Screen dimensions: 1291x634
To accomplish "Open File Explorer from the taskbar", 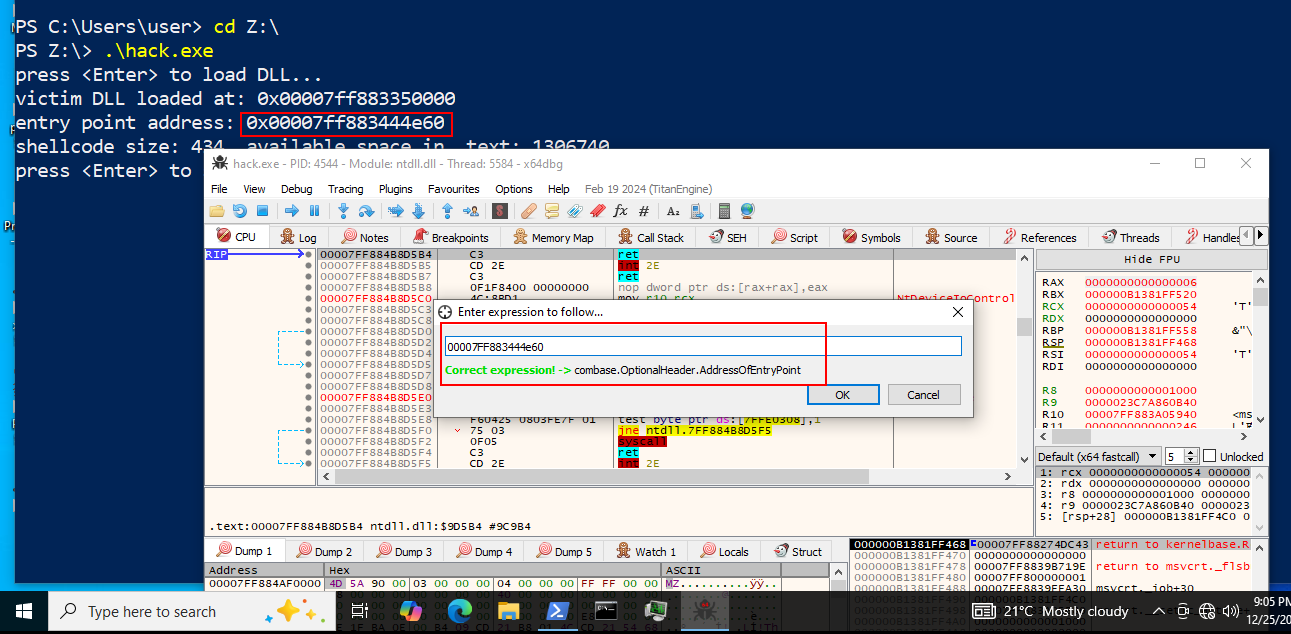I will (508, 611).
